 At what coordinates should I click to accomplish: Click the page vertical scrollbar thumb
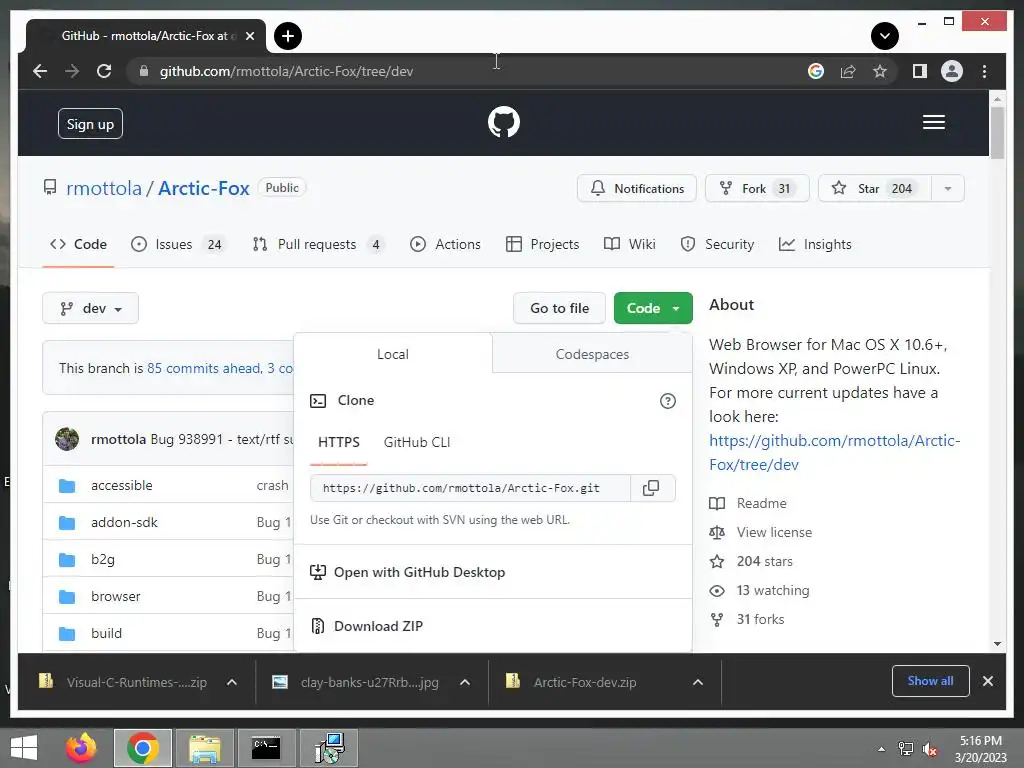[x=997, y=133]
